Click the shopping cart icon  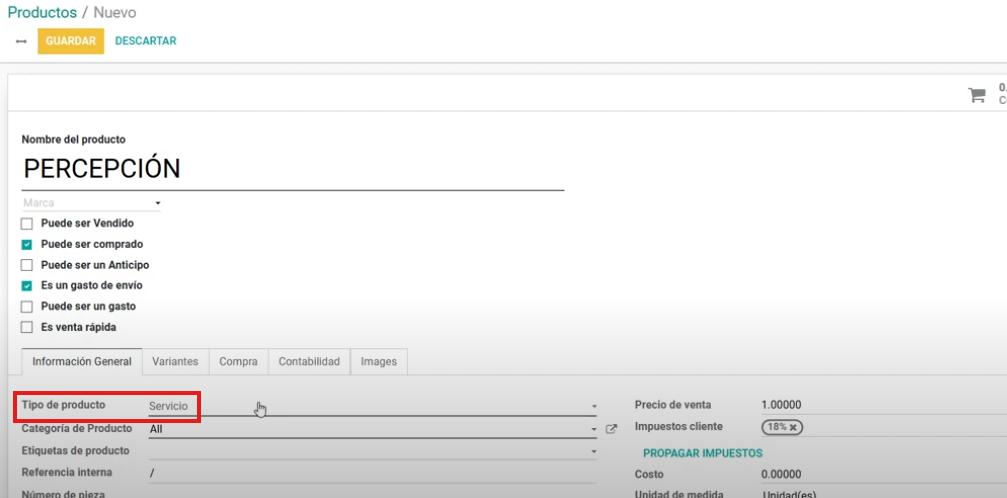tap(976, 95)
